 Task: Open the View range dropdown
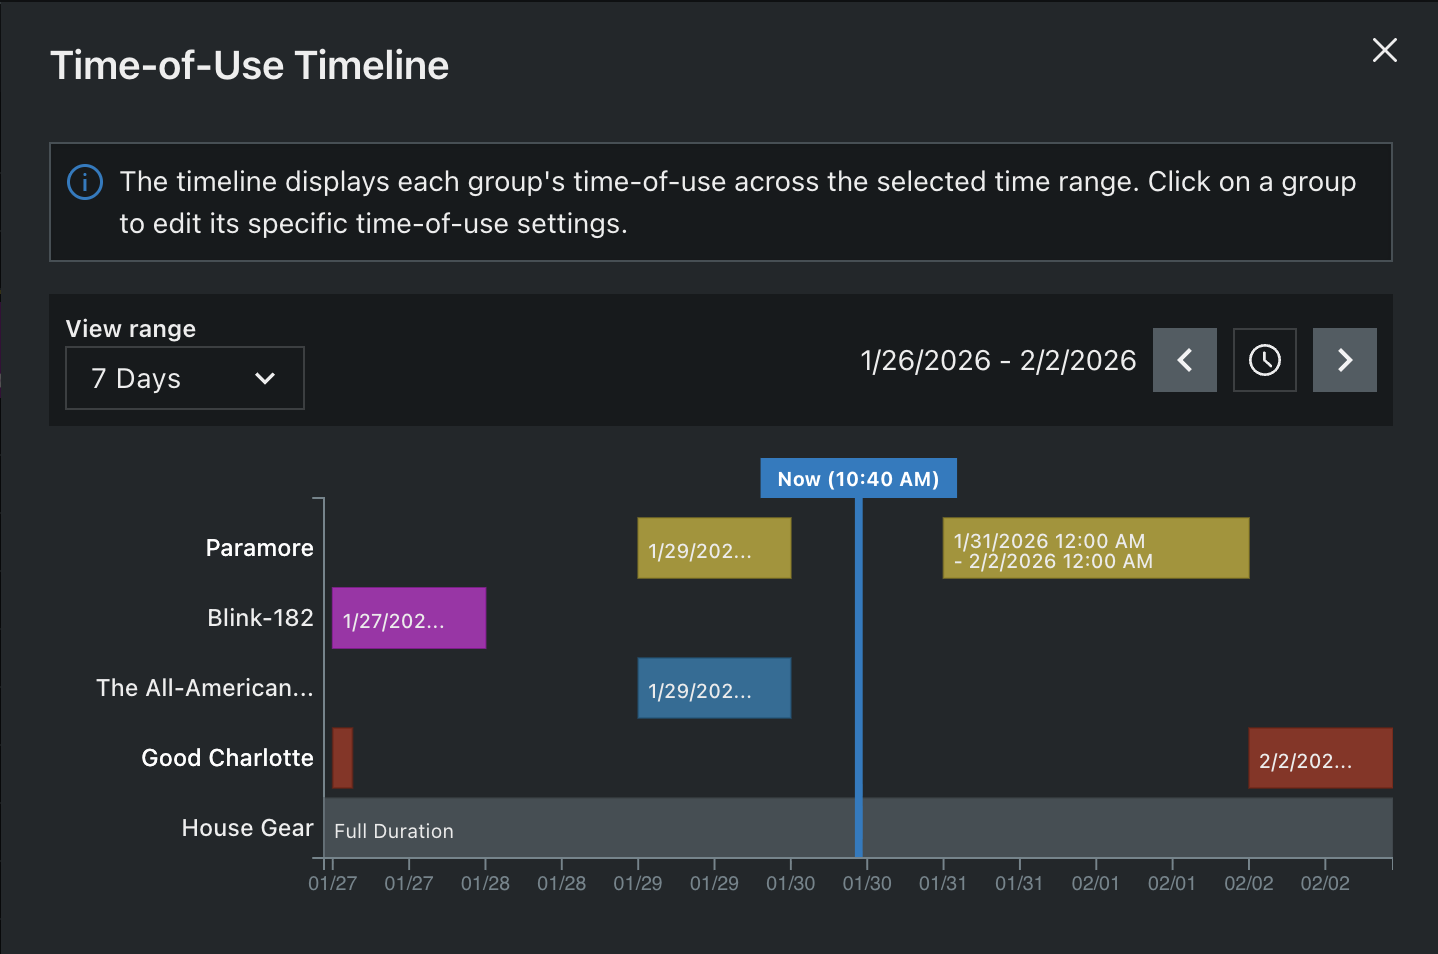pyautogui.click(x=184, y=378)
